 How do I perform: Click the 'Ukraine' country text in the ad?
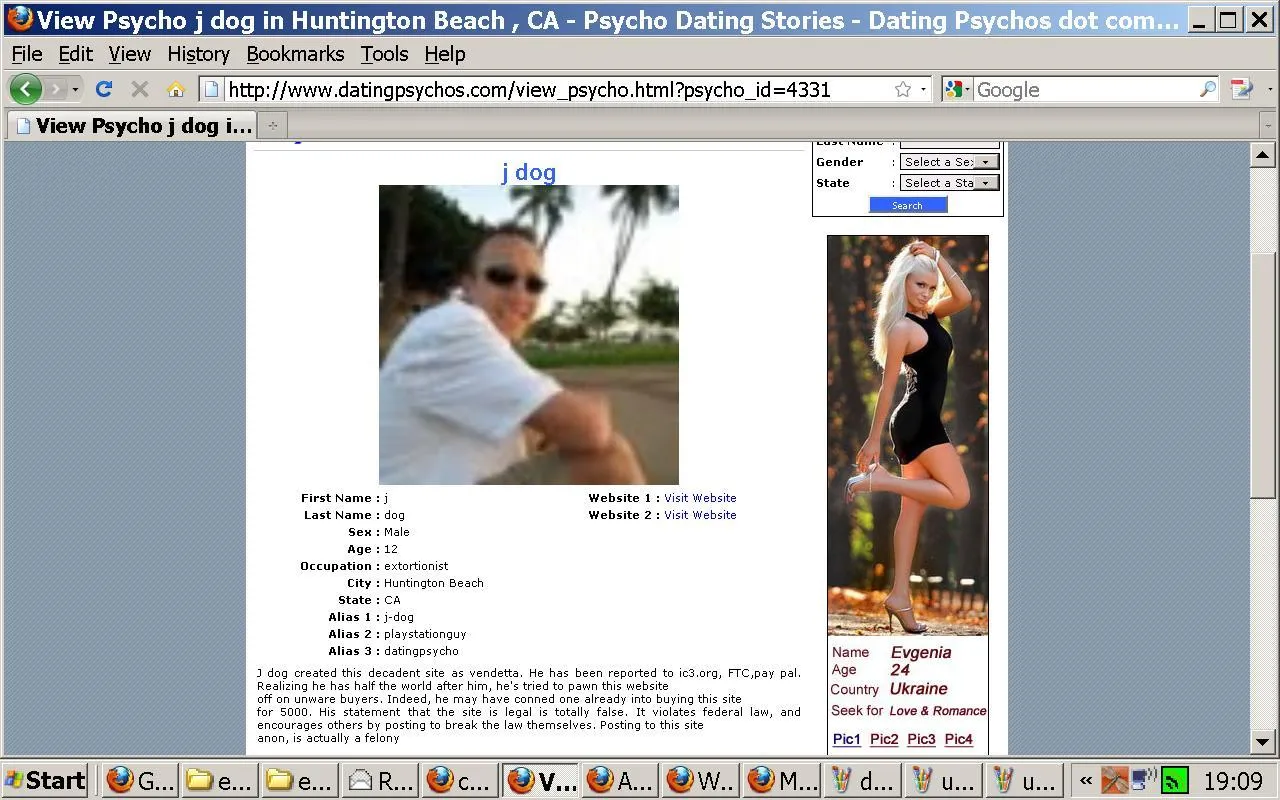(918, 689)
